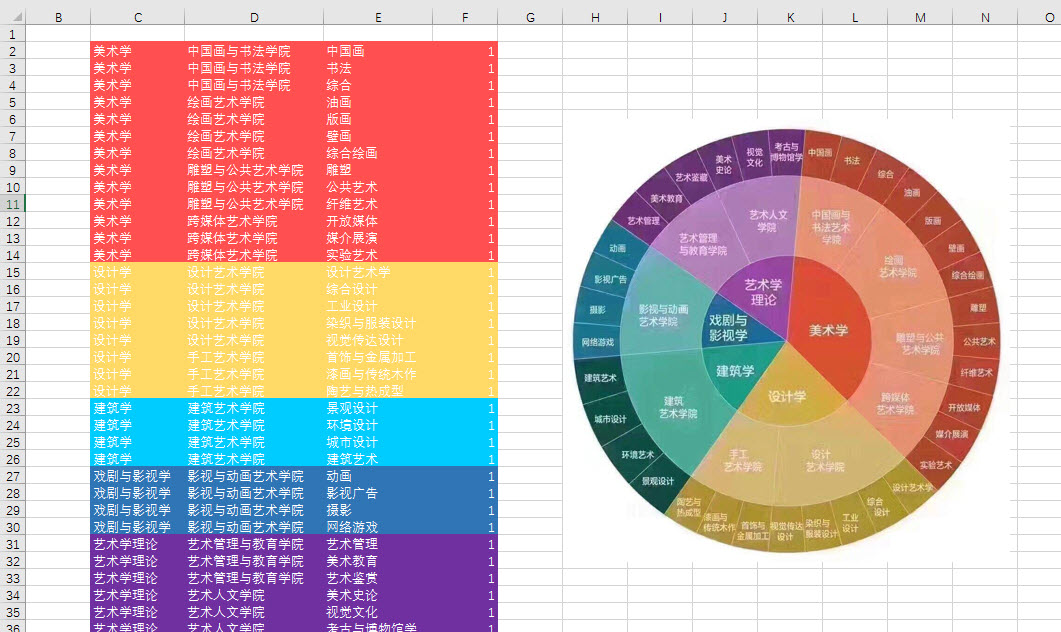Click the 视觉传达设计 cell
Viewport: 1061px width, 632px height.
pos(378,340)
